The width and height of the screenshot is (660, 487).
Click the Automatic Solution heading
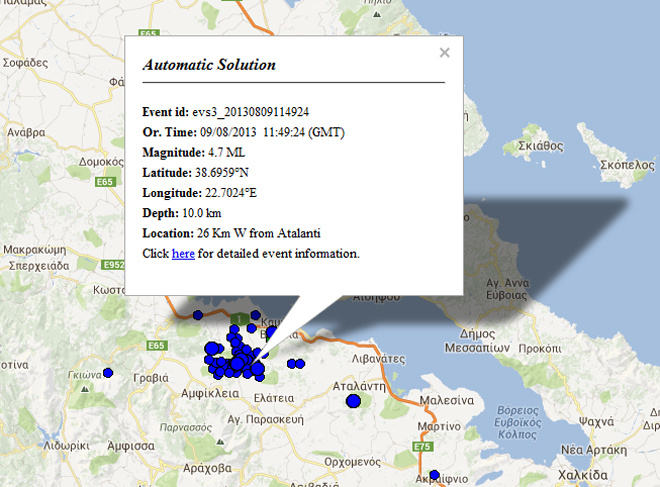click(209, 65)
